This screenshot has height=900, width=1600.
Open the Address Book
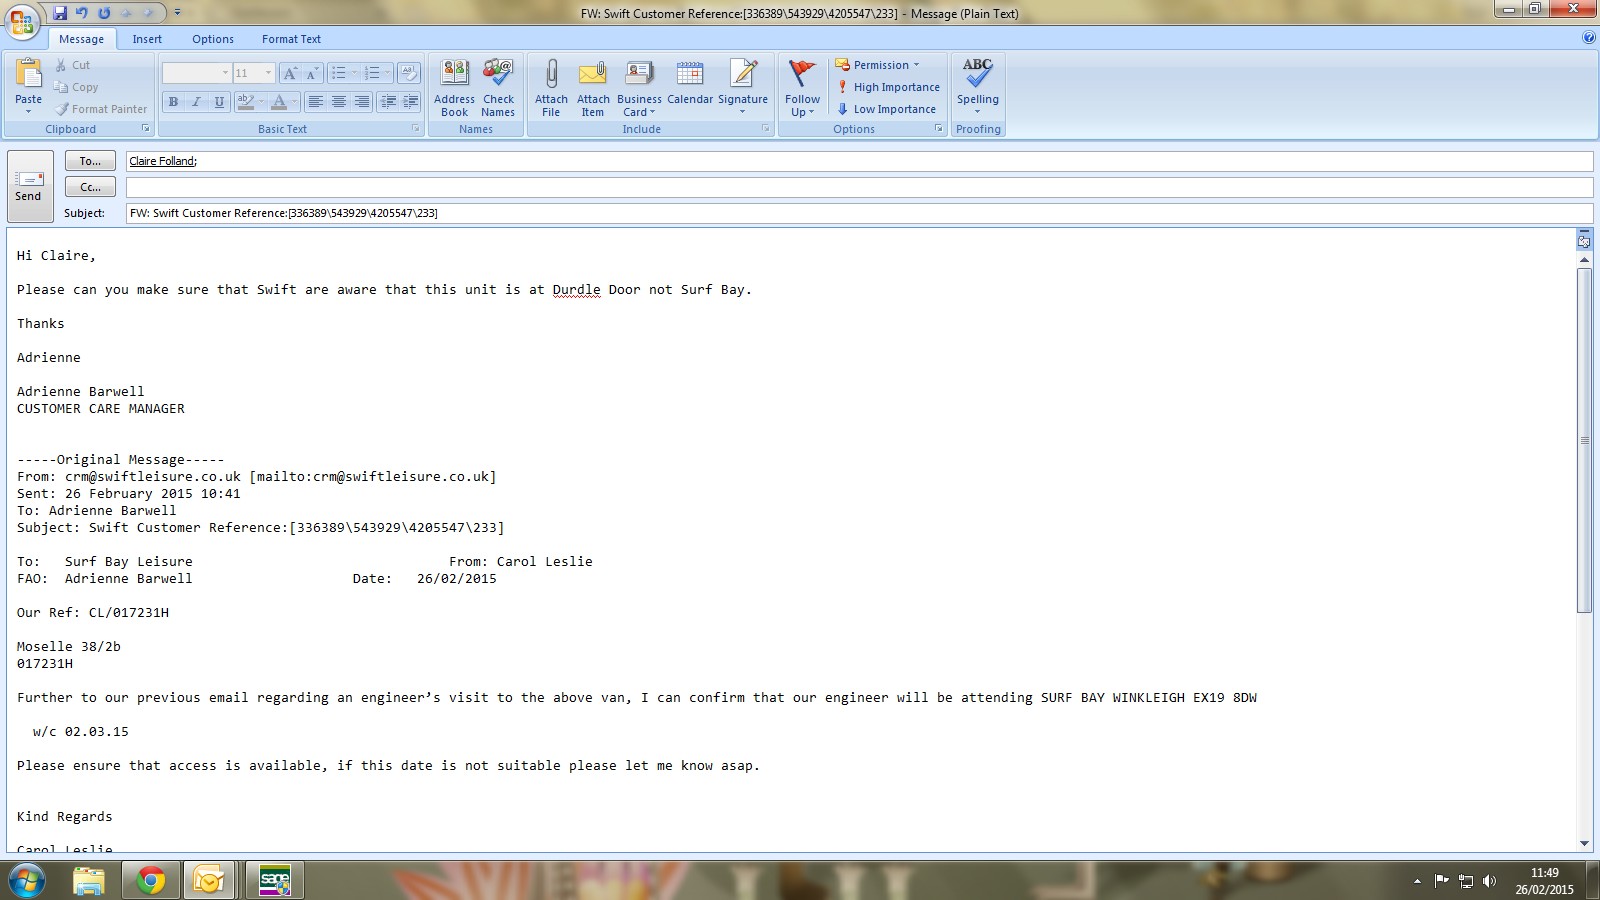[x=454, y=88]
